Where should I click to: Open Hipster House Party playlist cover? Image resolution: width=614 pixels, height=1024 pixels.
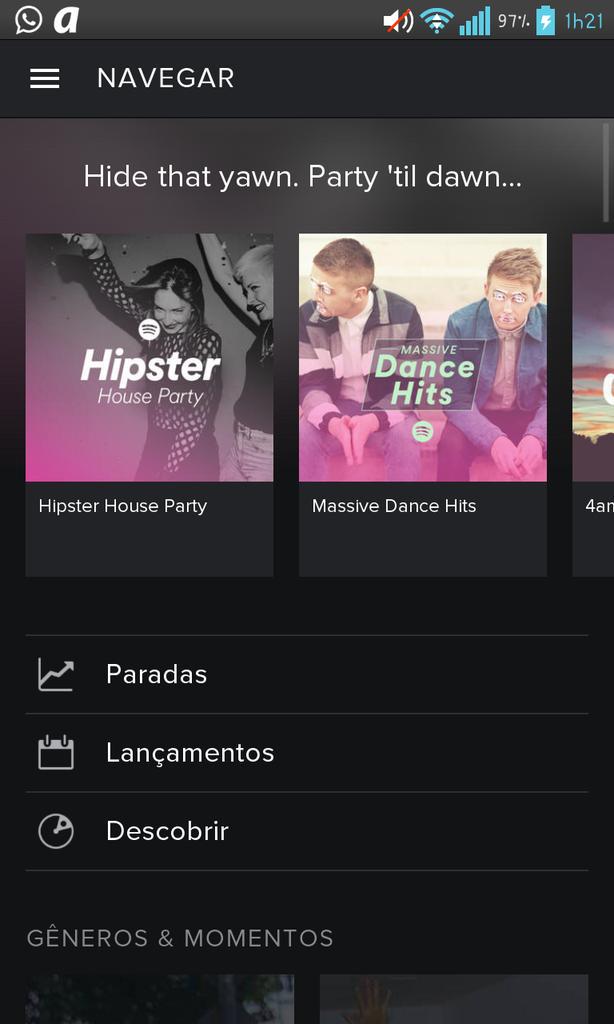click(x=150, y=357)
